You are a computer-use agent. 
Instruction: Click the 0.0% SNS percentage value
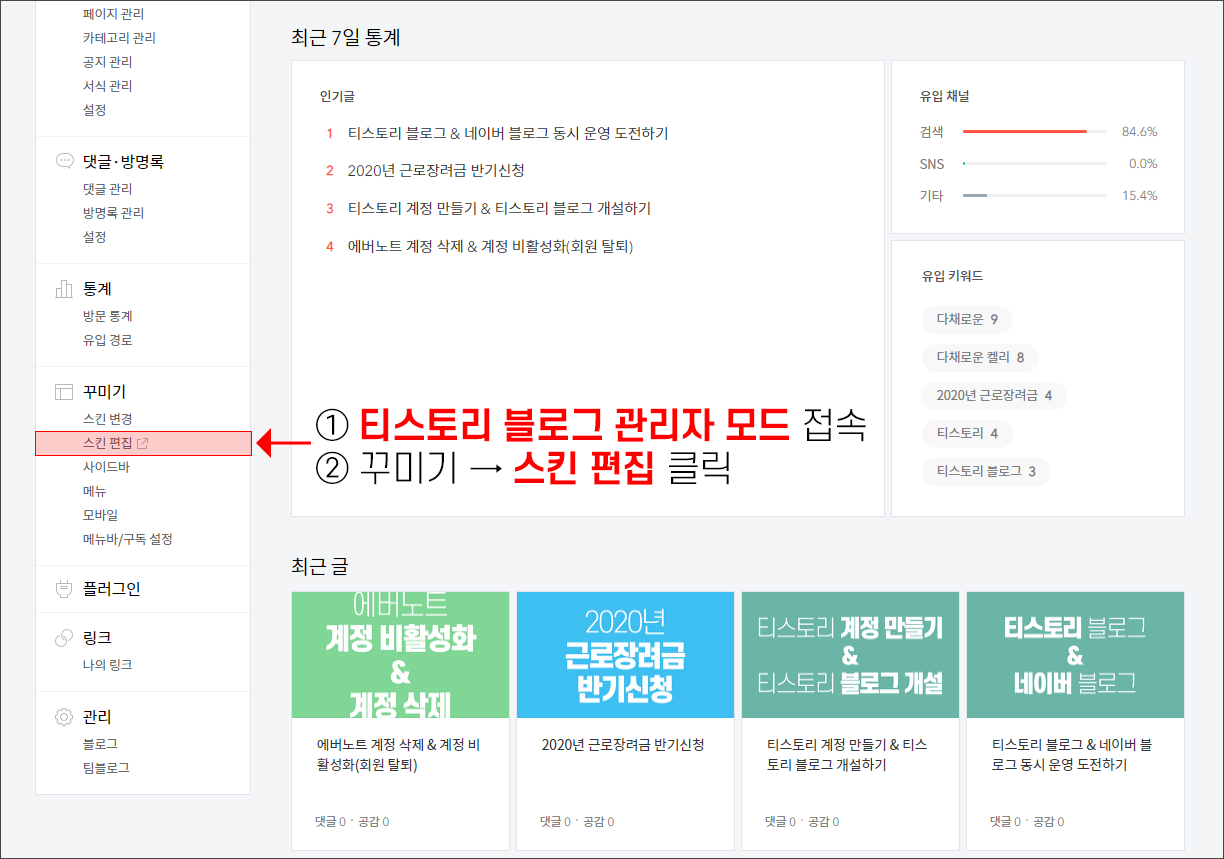click(x=1143, y=163)
